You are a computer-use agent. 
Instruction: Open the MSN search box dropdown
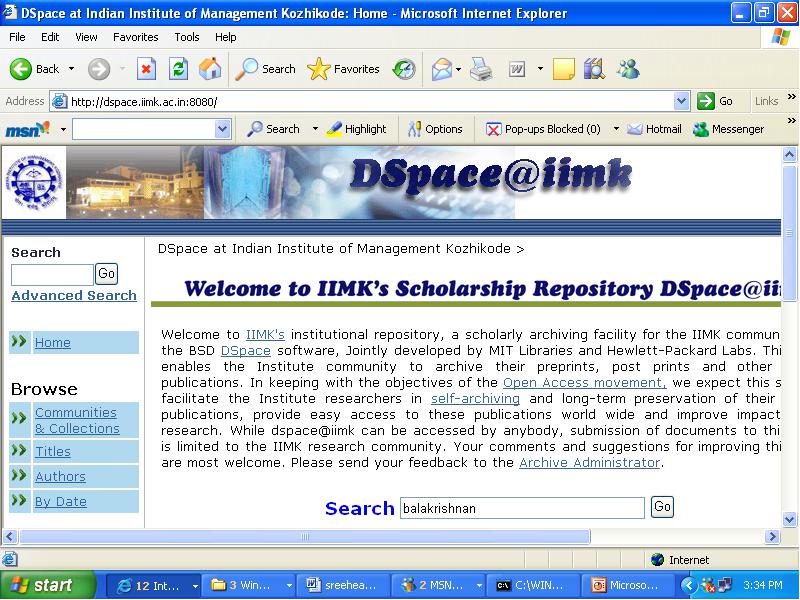coord(222,129)
